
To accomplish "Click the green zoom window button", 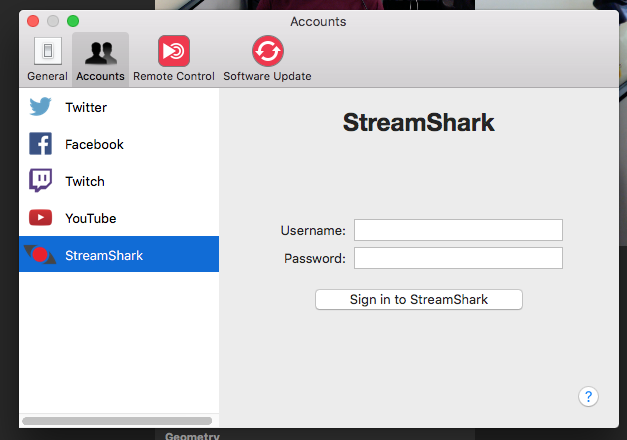I will pyautogui.click(x=73, y=21).
